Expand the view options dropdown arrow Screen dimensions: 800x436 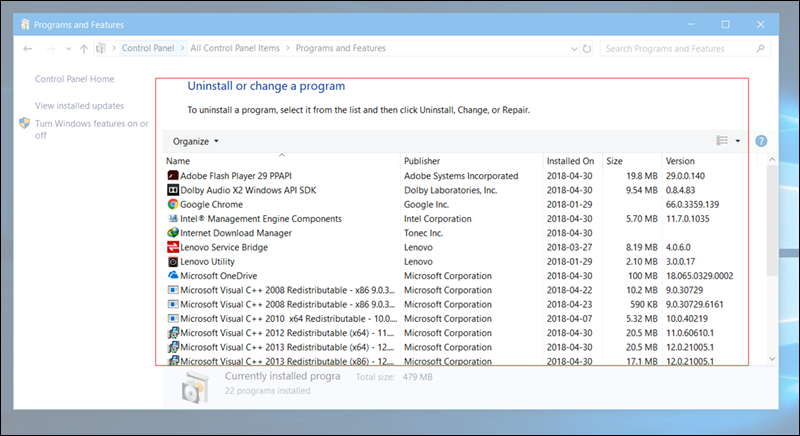coord(738,141)
